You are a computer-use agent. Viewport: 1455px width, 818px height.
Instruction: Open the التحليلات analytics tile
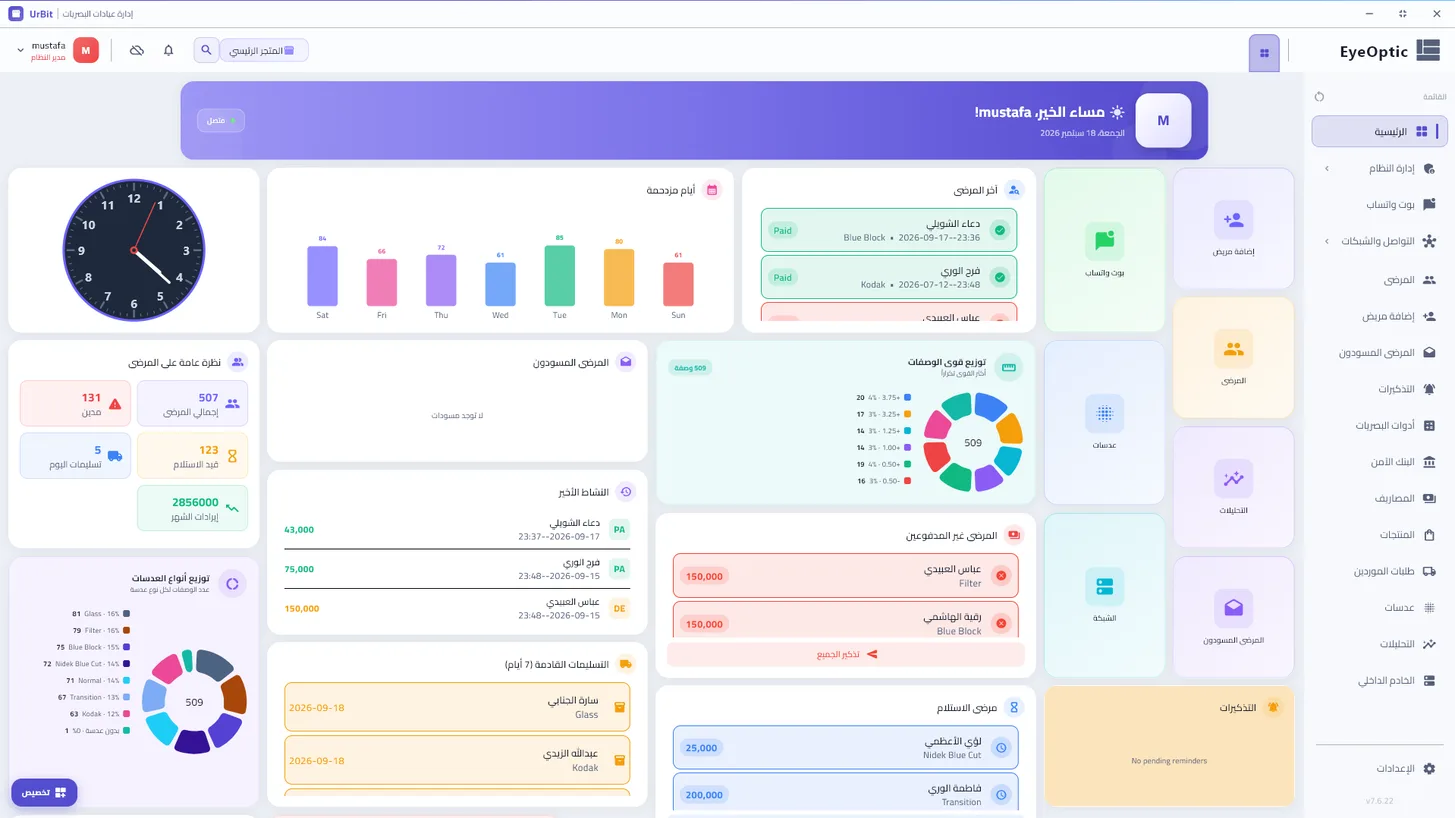pos(1233,487)
